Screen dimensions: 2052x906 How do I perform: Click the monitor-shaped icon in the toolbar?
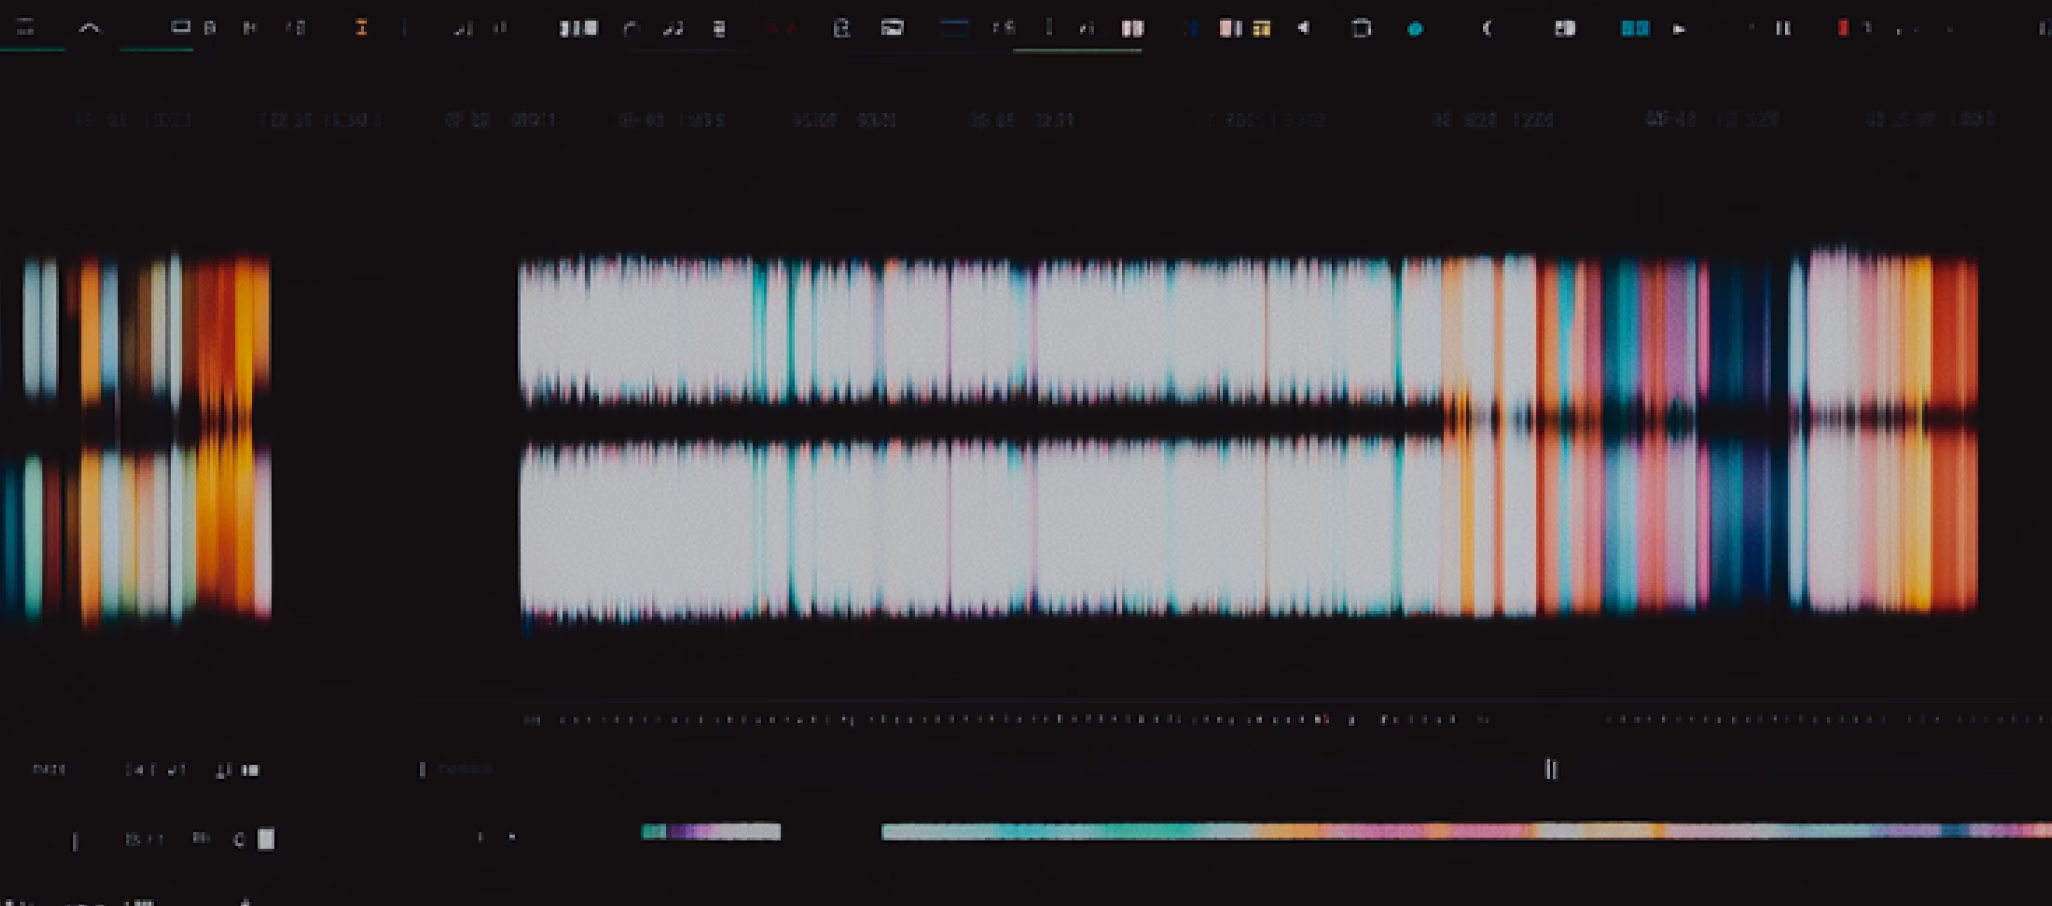coord(180,27)
